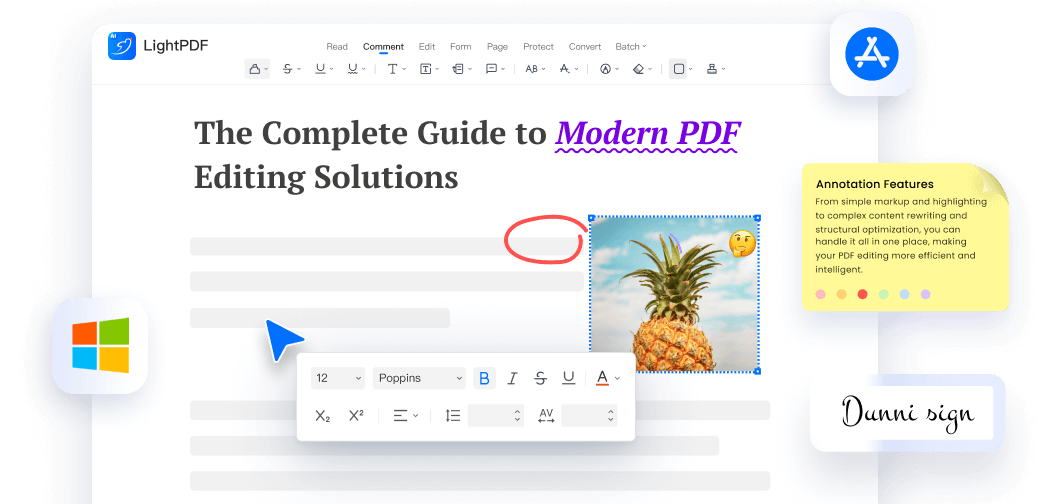Select the straight Underline annotation tool in the top toolbar
This screenshot has height=504, width=1048.
point(320,69)
